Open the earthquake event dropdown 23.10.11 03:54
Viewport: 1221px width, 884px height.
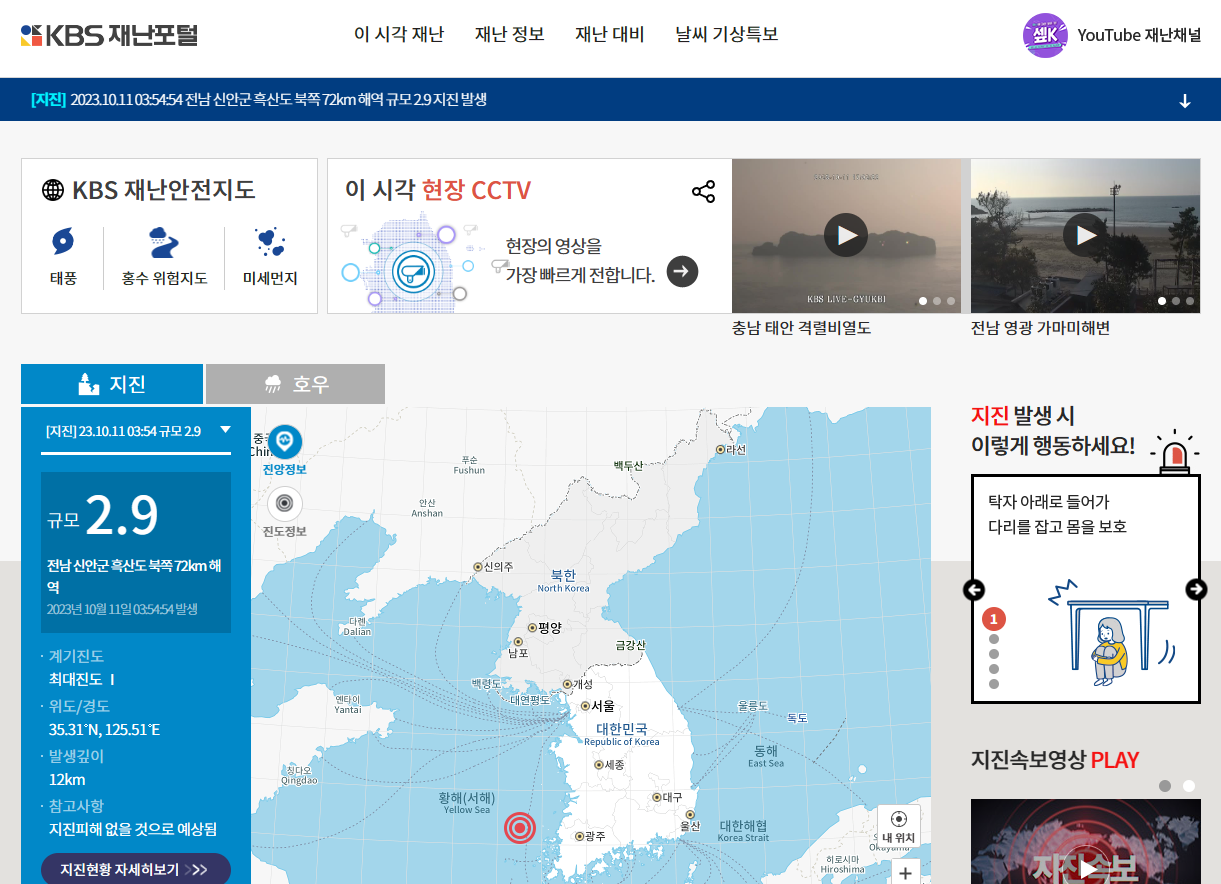136,431
